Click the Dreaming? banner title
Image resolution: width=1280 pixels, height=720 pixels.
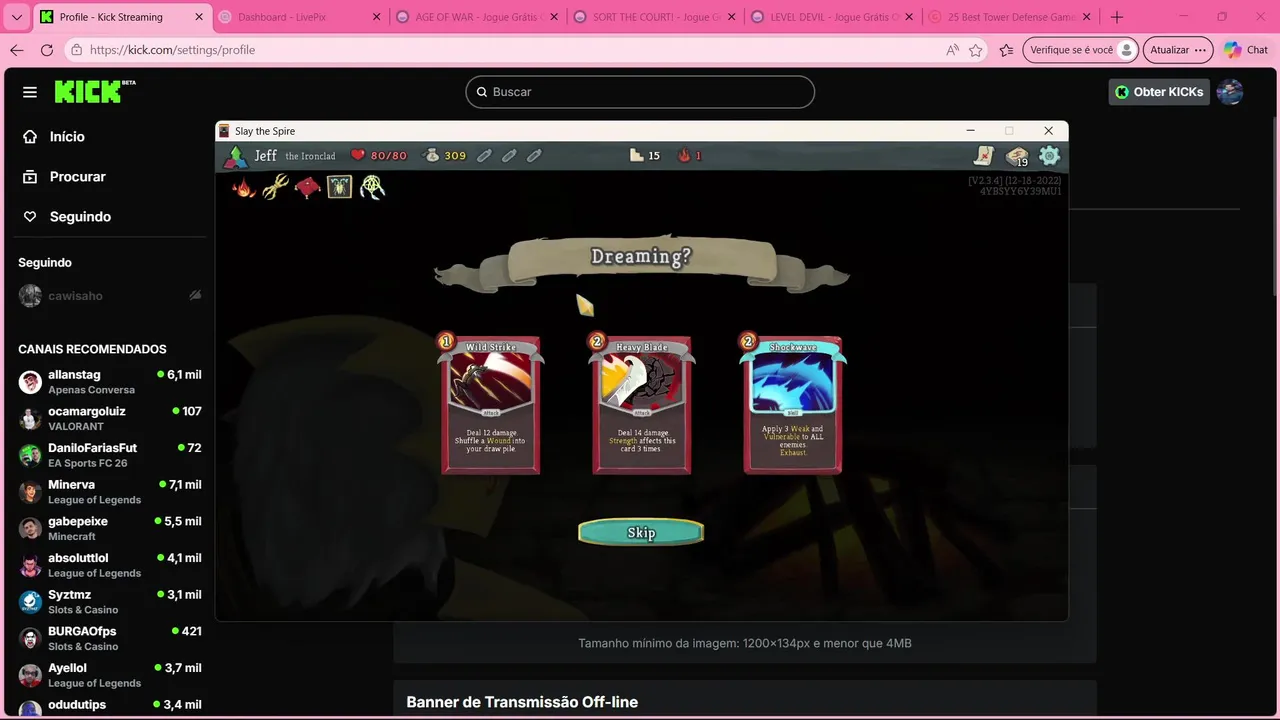[641, 257]
